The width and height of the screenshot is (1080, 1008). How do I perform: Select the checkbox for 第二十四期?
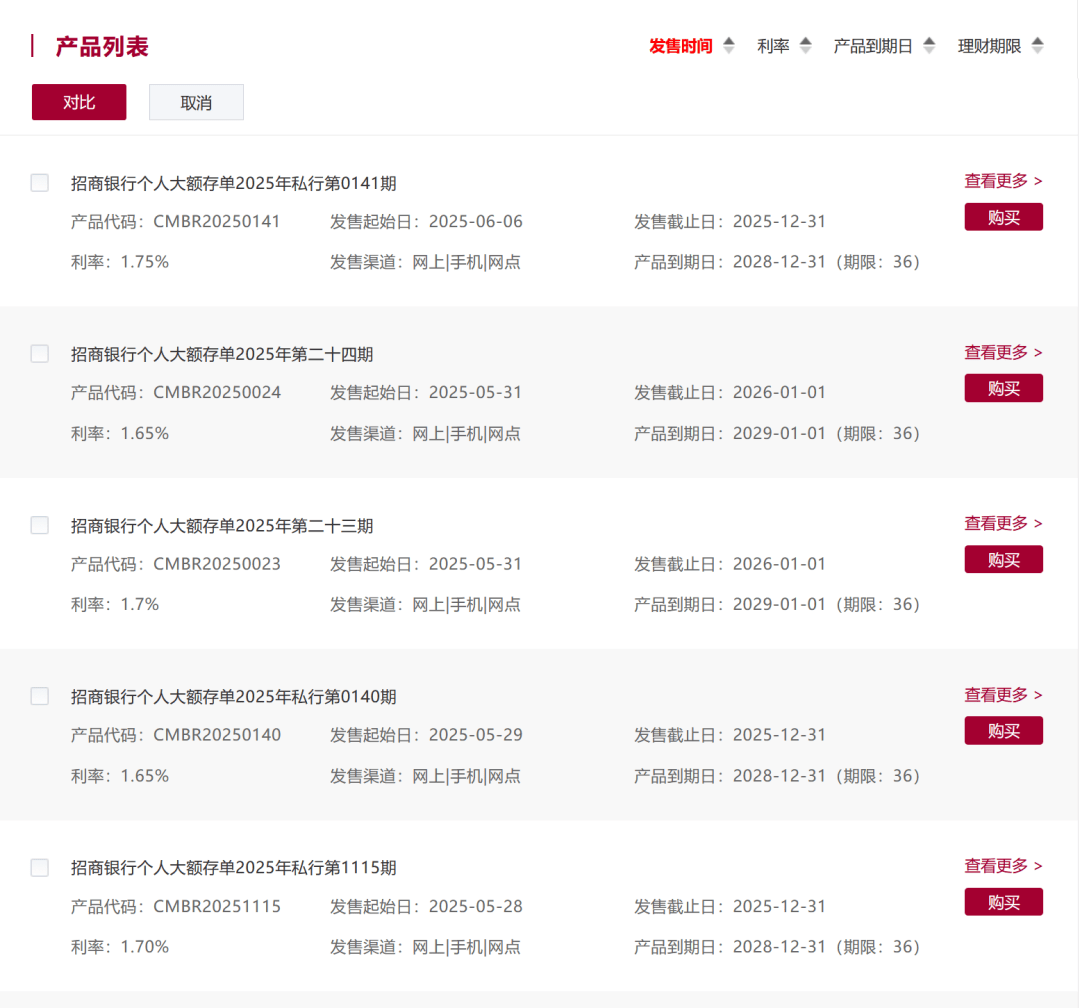pyautogui.click(x=40, y=353)
